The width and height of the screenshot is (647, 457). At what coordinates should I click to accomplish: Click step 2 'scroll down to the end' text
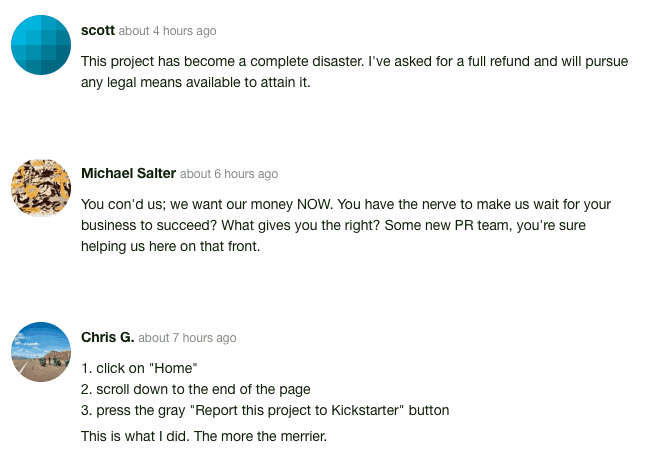click(x=196, y=389)
